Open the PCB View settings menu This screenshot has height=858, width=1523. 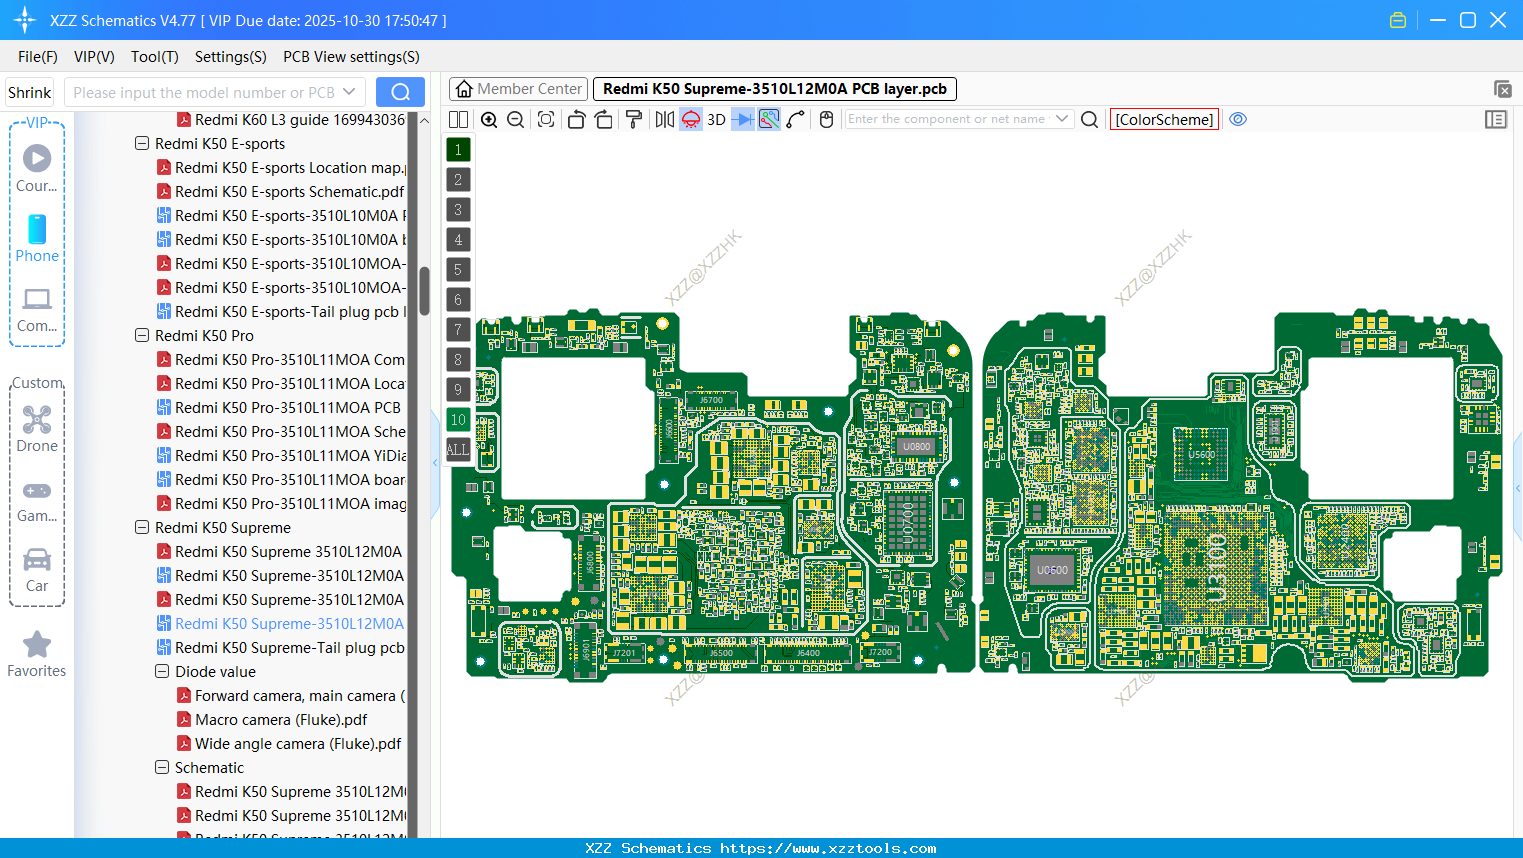click(350, 57)
